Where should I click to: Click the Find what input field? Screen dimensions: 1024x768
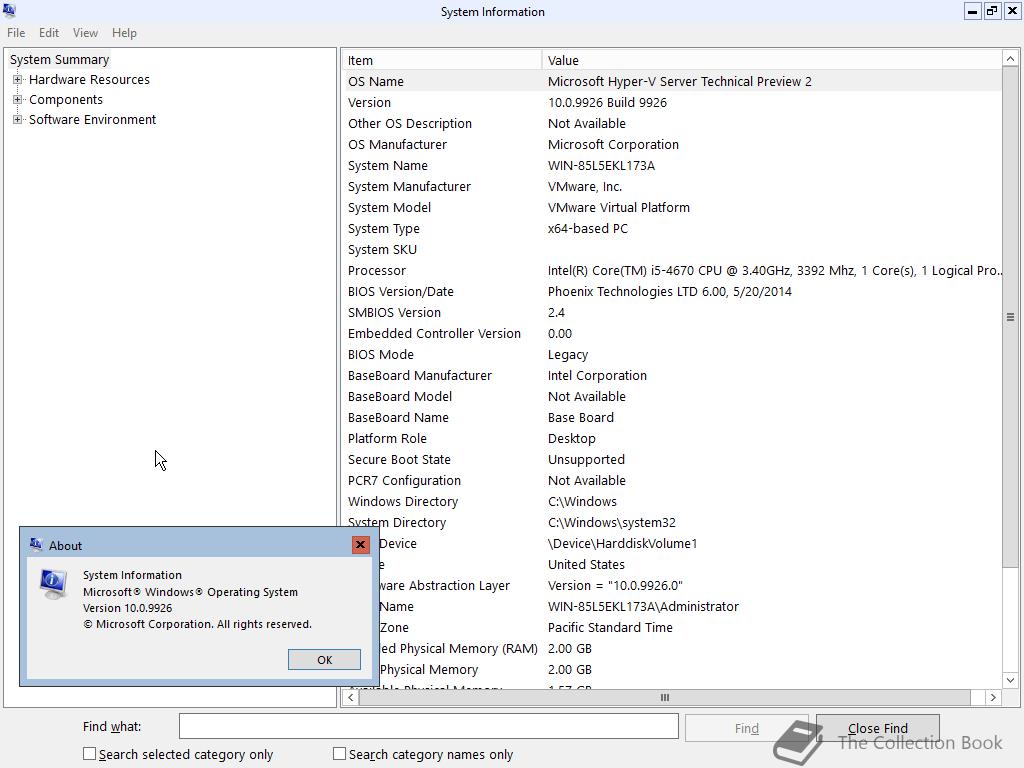[x=429, y=726]
